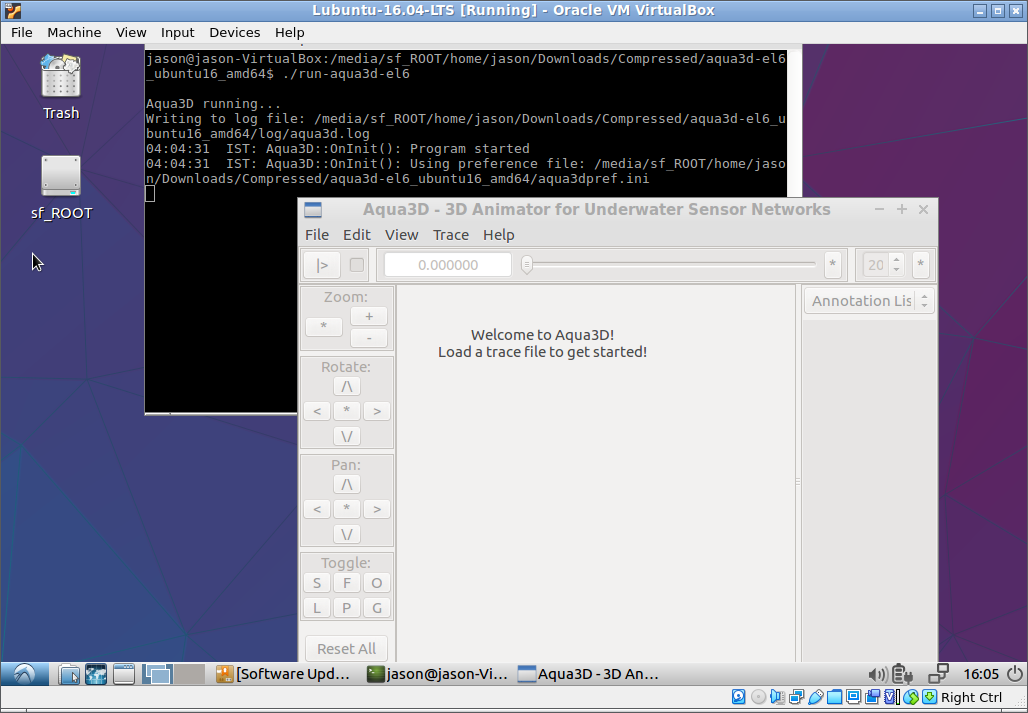The image size is (1028, 713).
Task: Pan right using > in the Pan group
Action: (377, 509)
